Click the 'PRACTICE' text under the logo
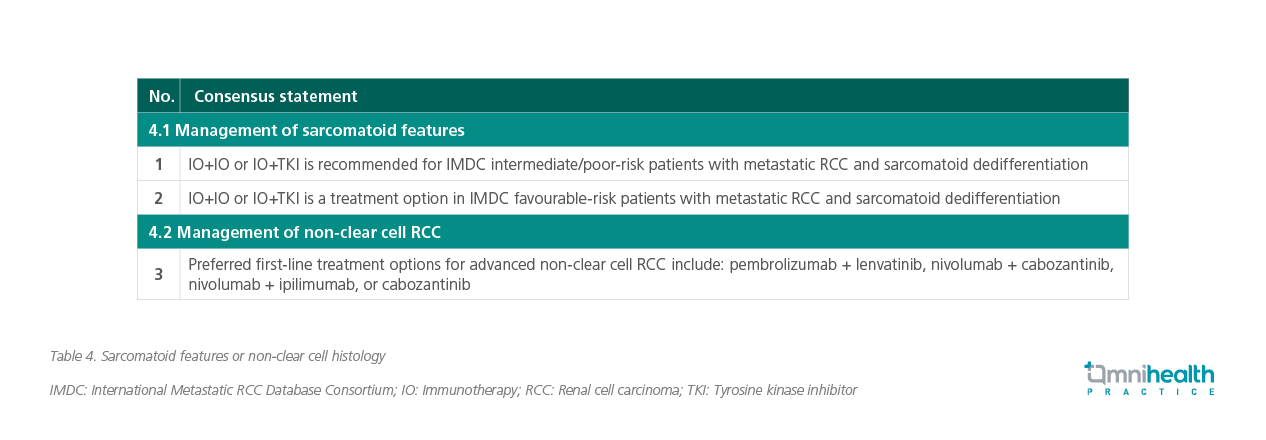The image size is (1266, 440). [1150, 392]
